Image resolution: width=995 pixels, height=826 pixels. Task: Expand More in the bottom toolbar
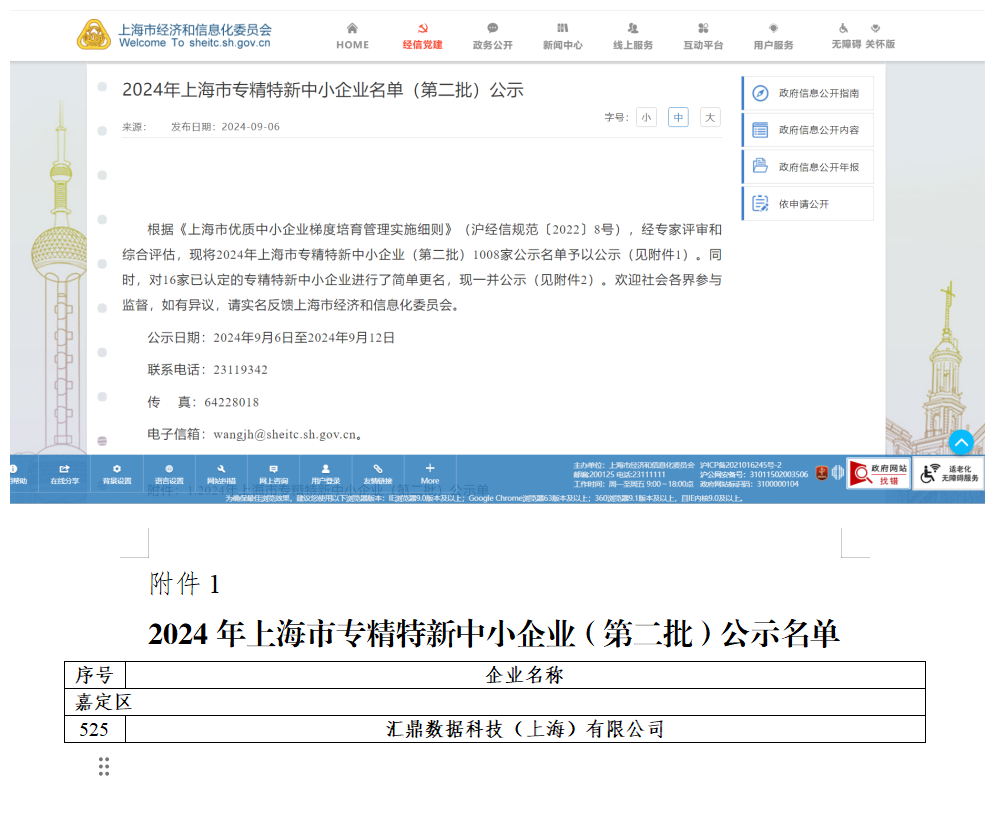(430, 474)
